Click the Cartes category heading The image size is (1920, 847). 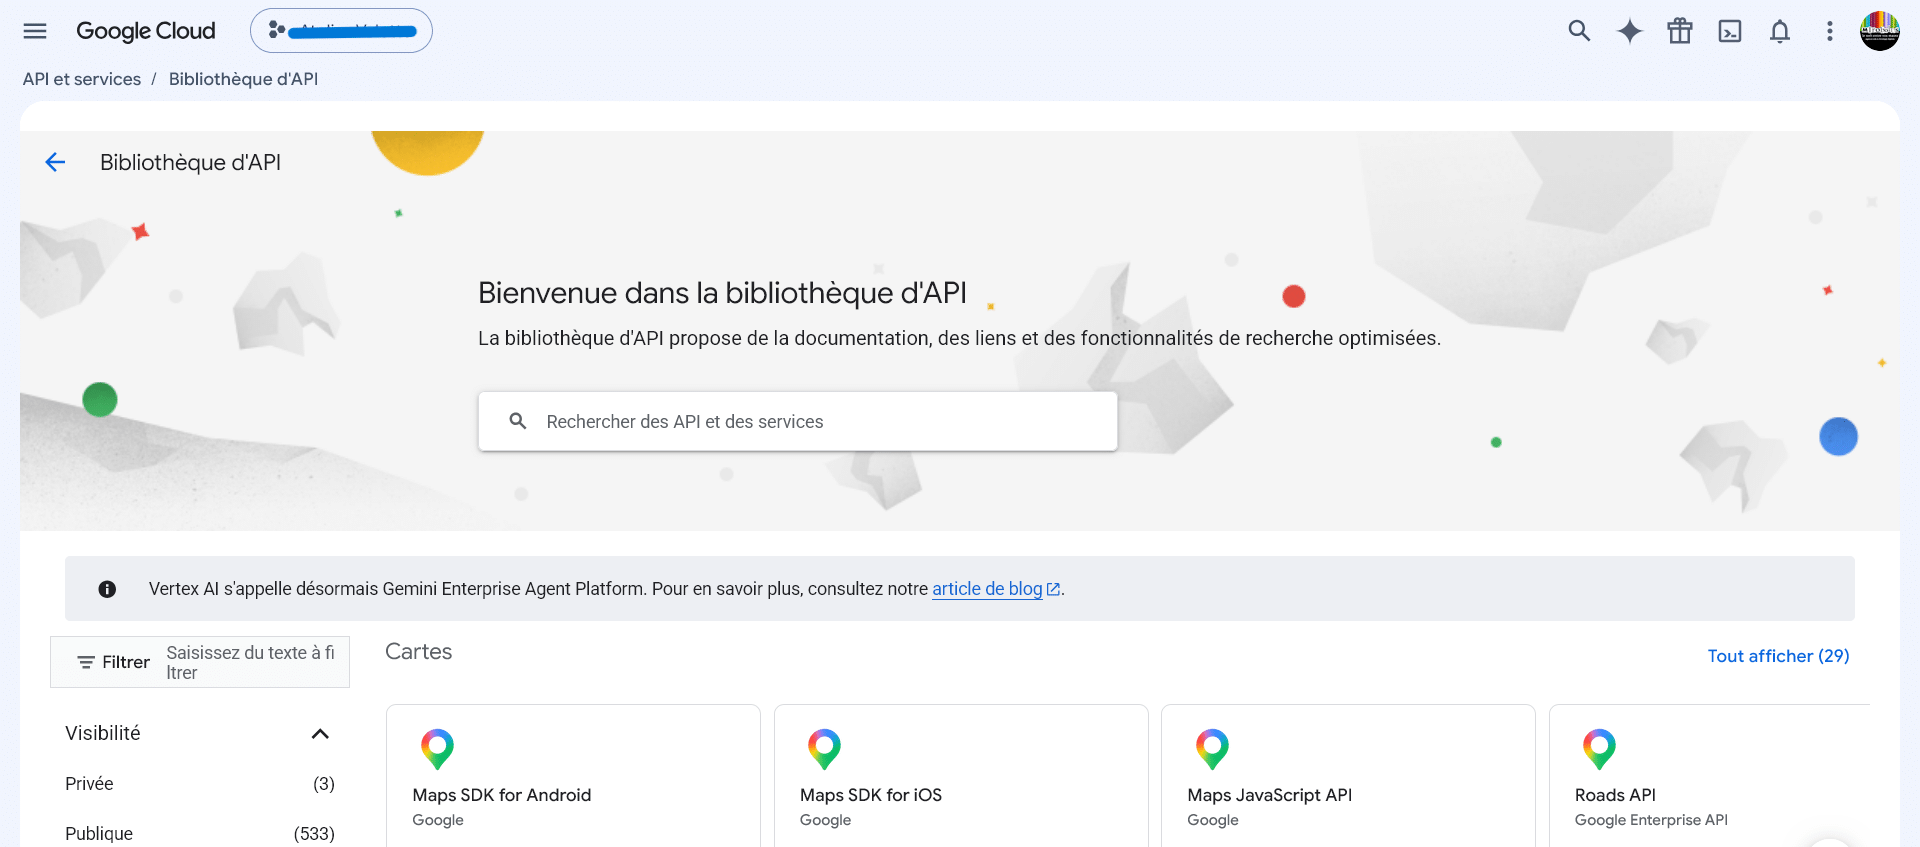419,652
